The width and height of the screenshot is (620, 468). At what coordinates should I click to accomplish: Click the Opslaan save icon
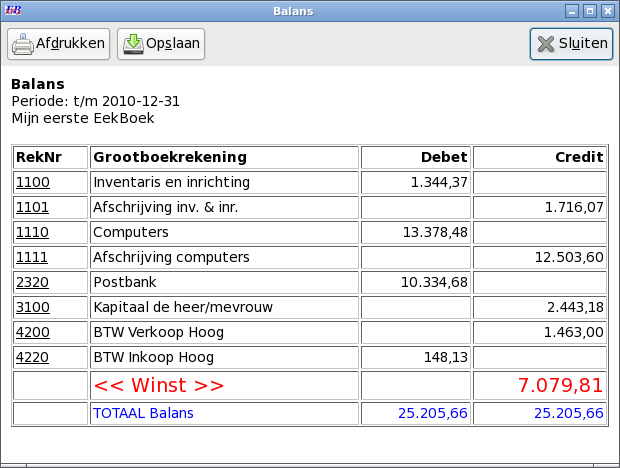click(132, 44)
